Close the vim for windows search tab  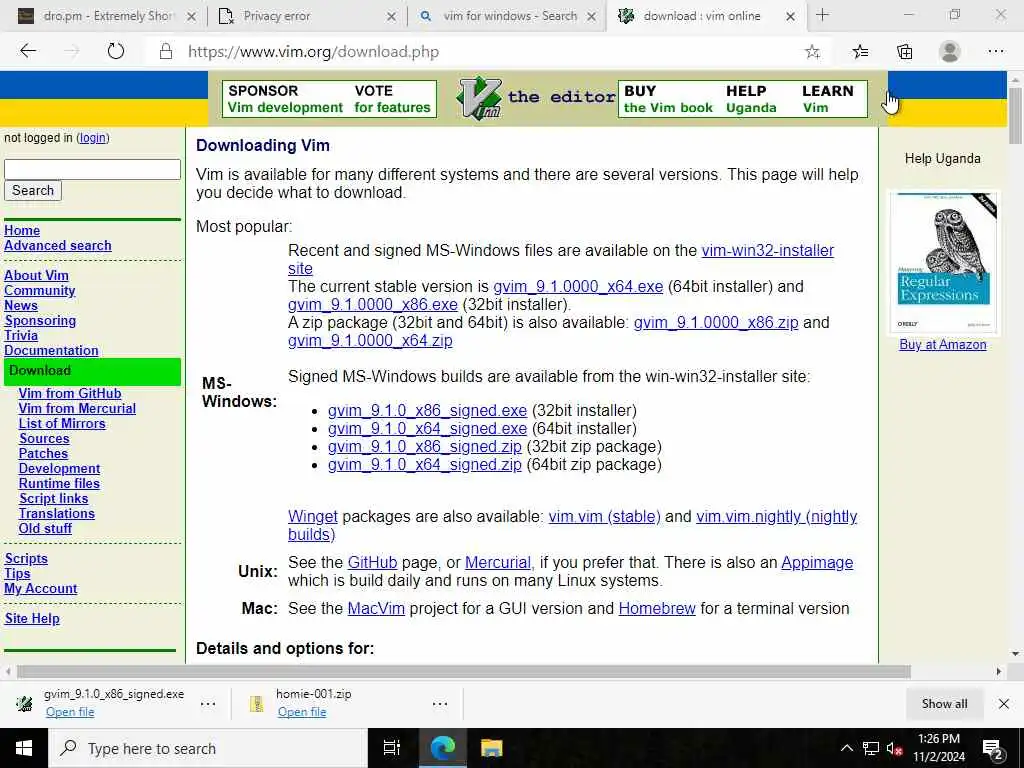[592, 17]
